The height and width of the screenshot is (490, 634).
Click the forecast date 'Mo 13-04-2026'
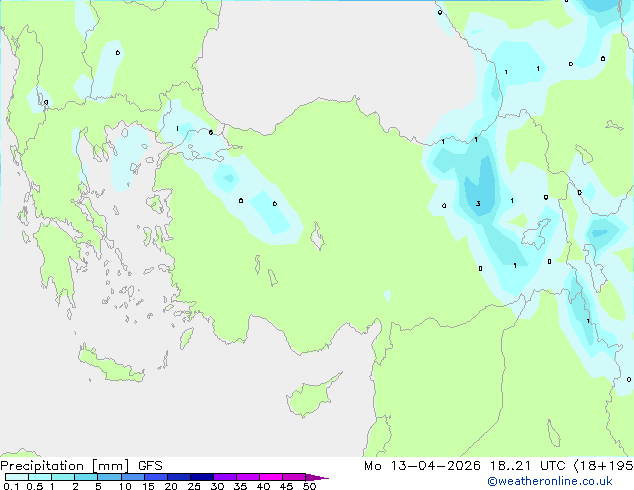coord(422,466)
